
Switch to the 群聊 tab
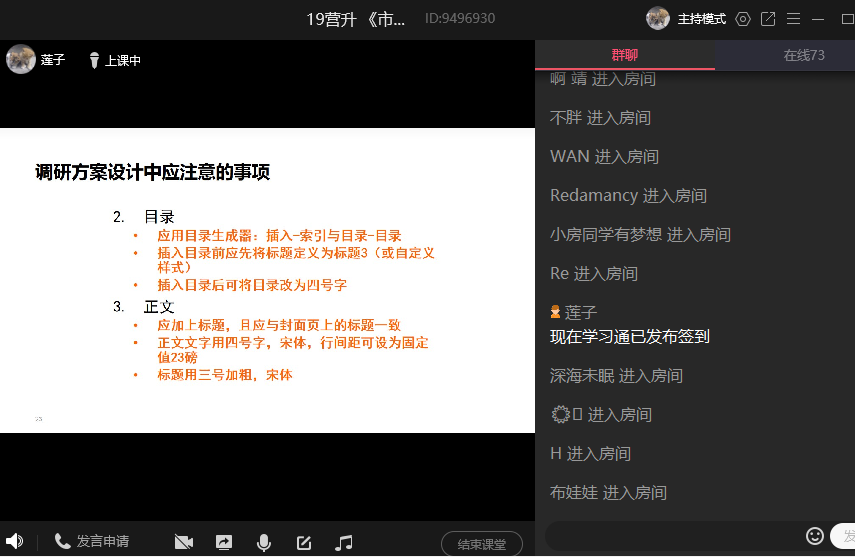[625, 55]
